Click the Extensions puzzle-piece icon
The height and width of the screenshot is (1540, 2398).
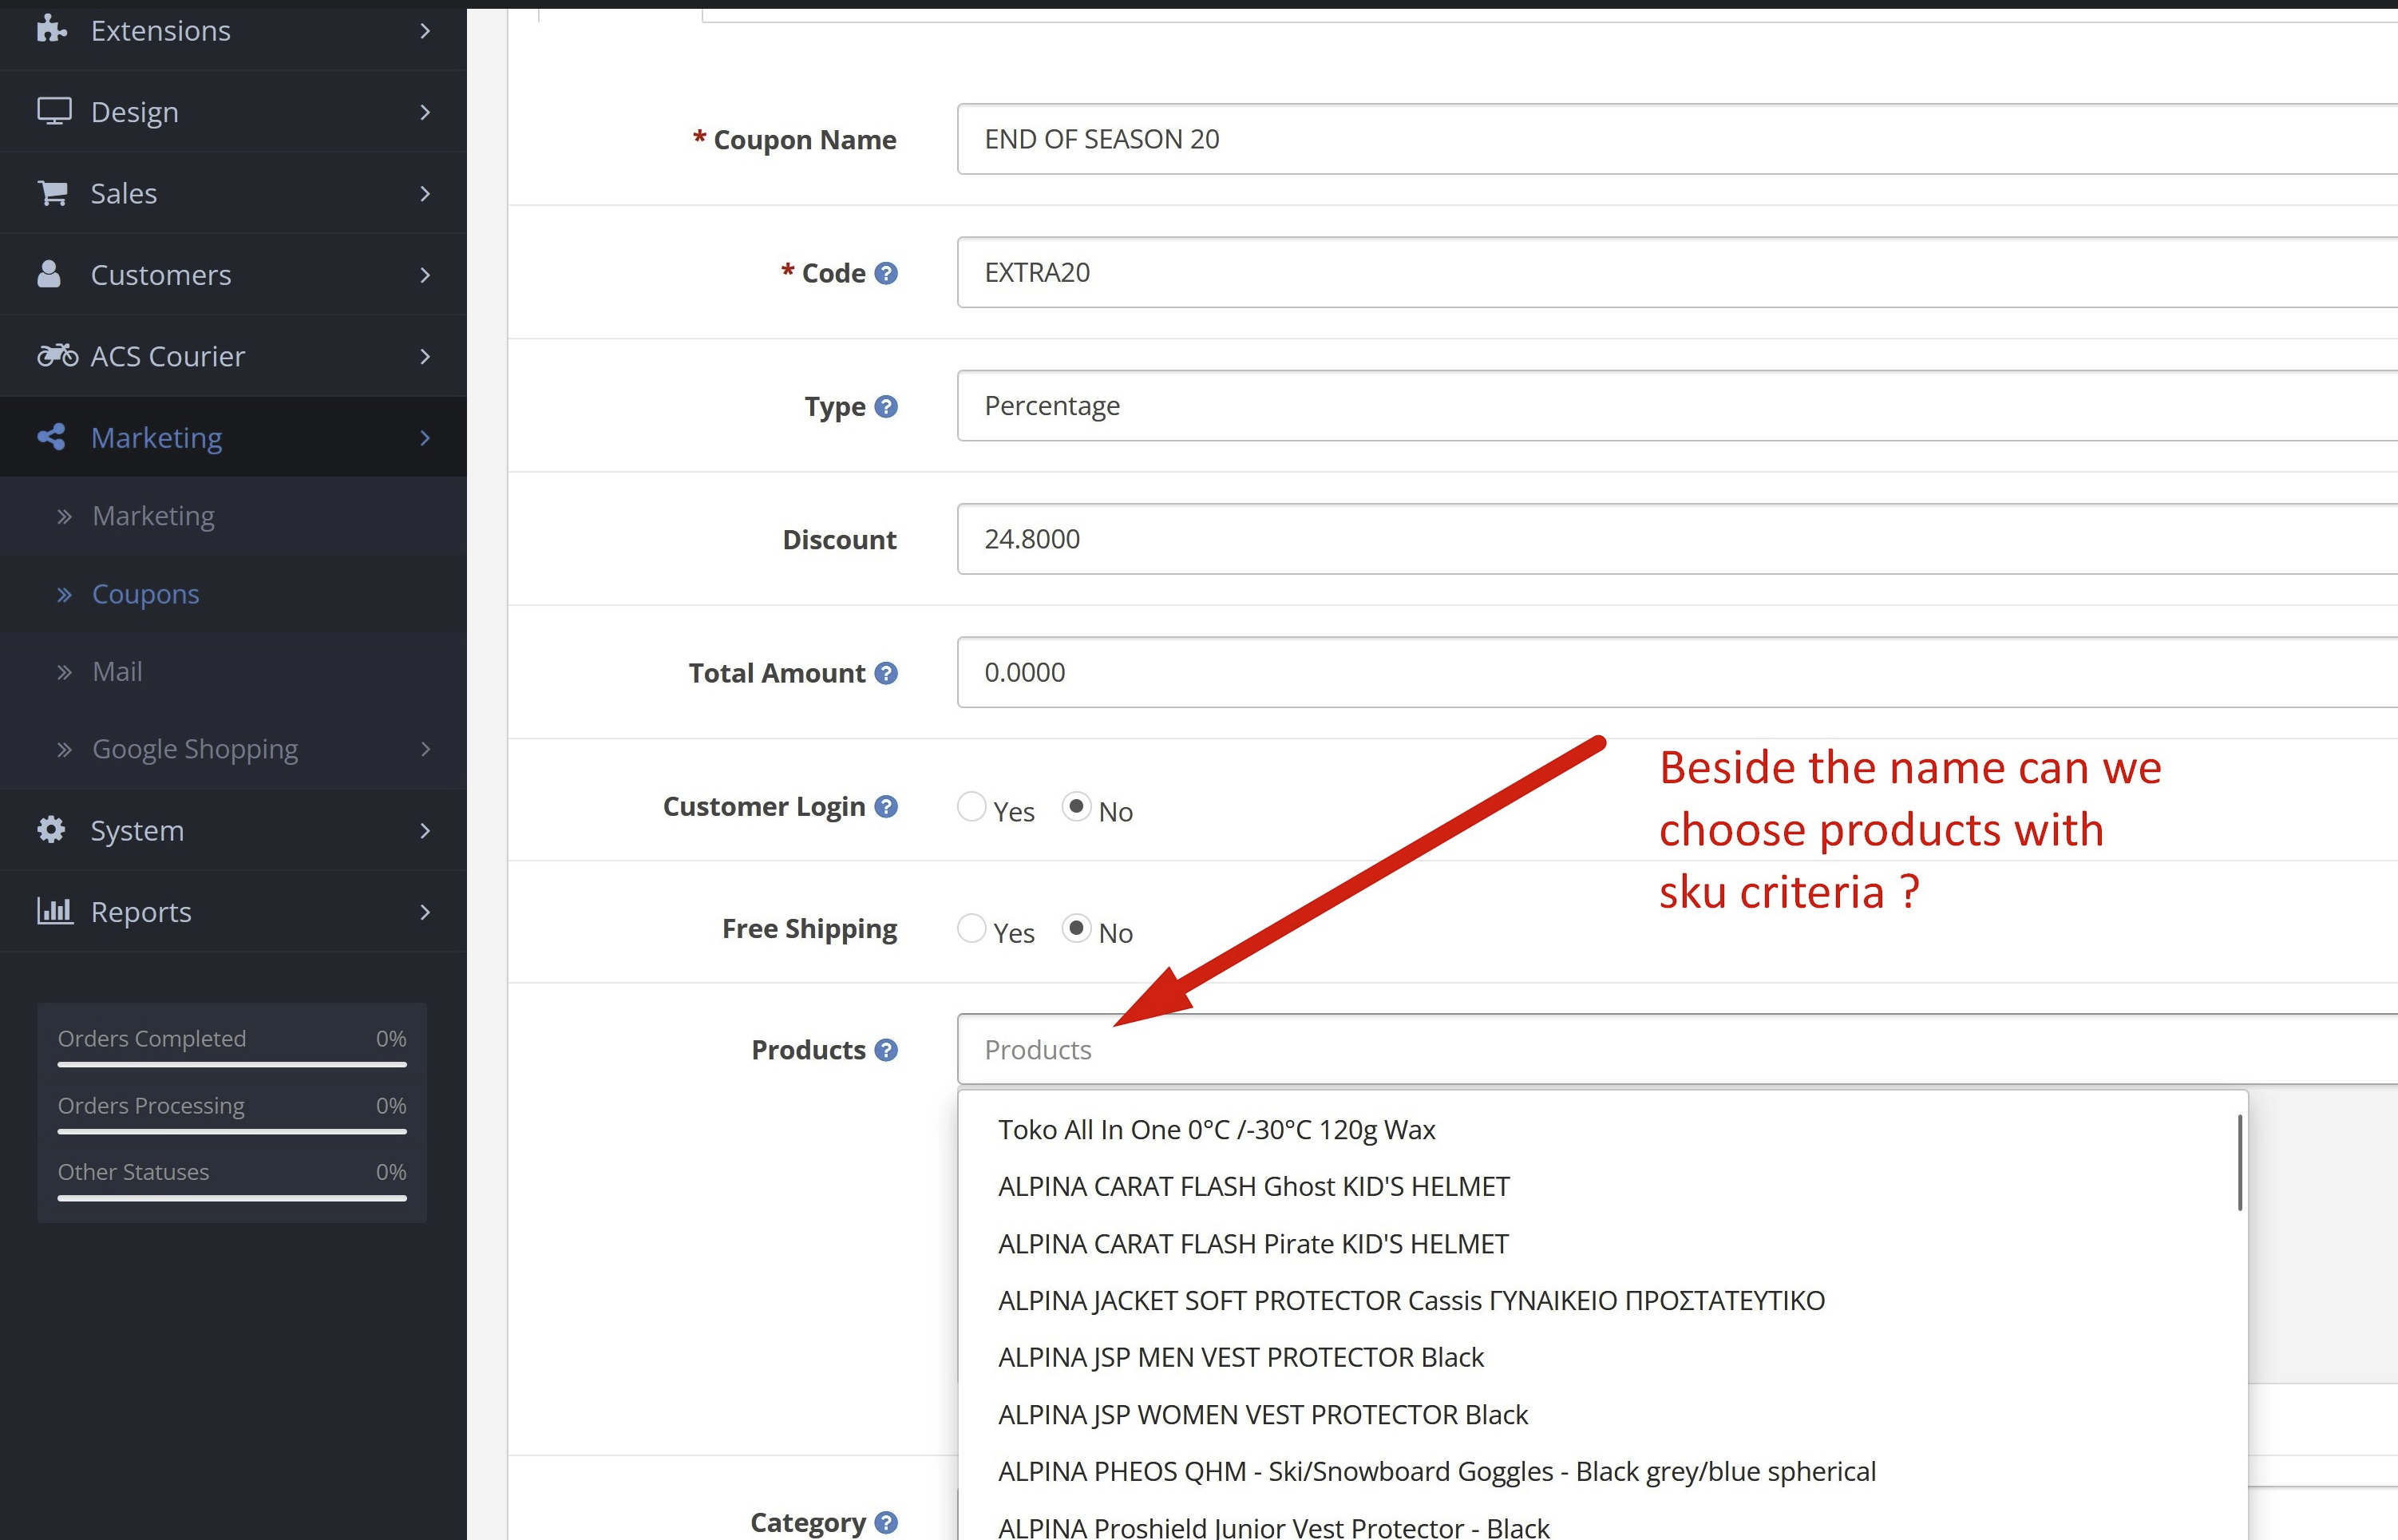pyautogui.click(x=51, y=30)
